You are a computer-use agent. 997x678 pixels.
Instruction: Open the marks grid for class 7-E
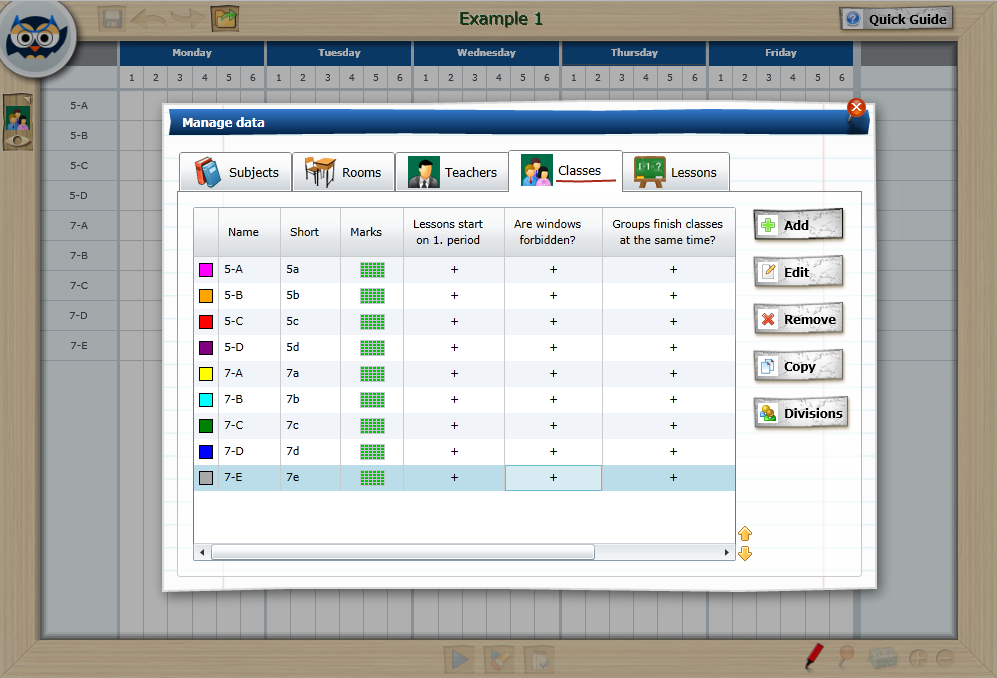tap(373, 478)
